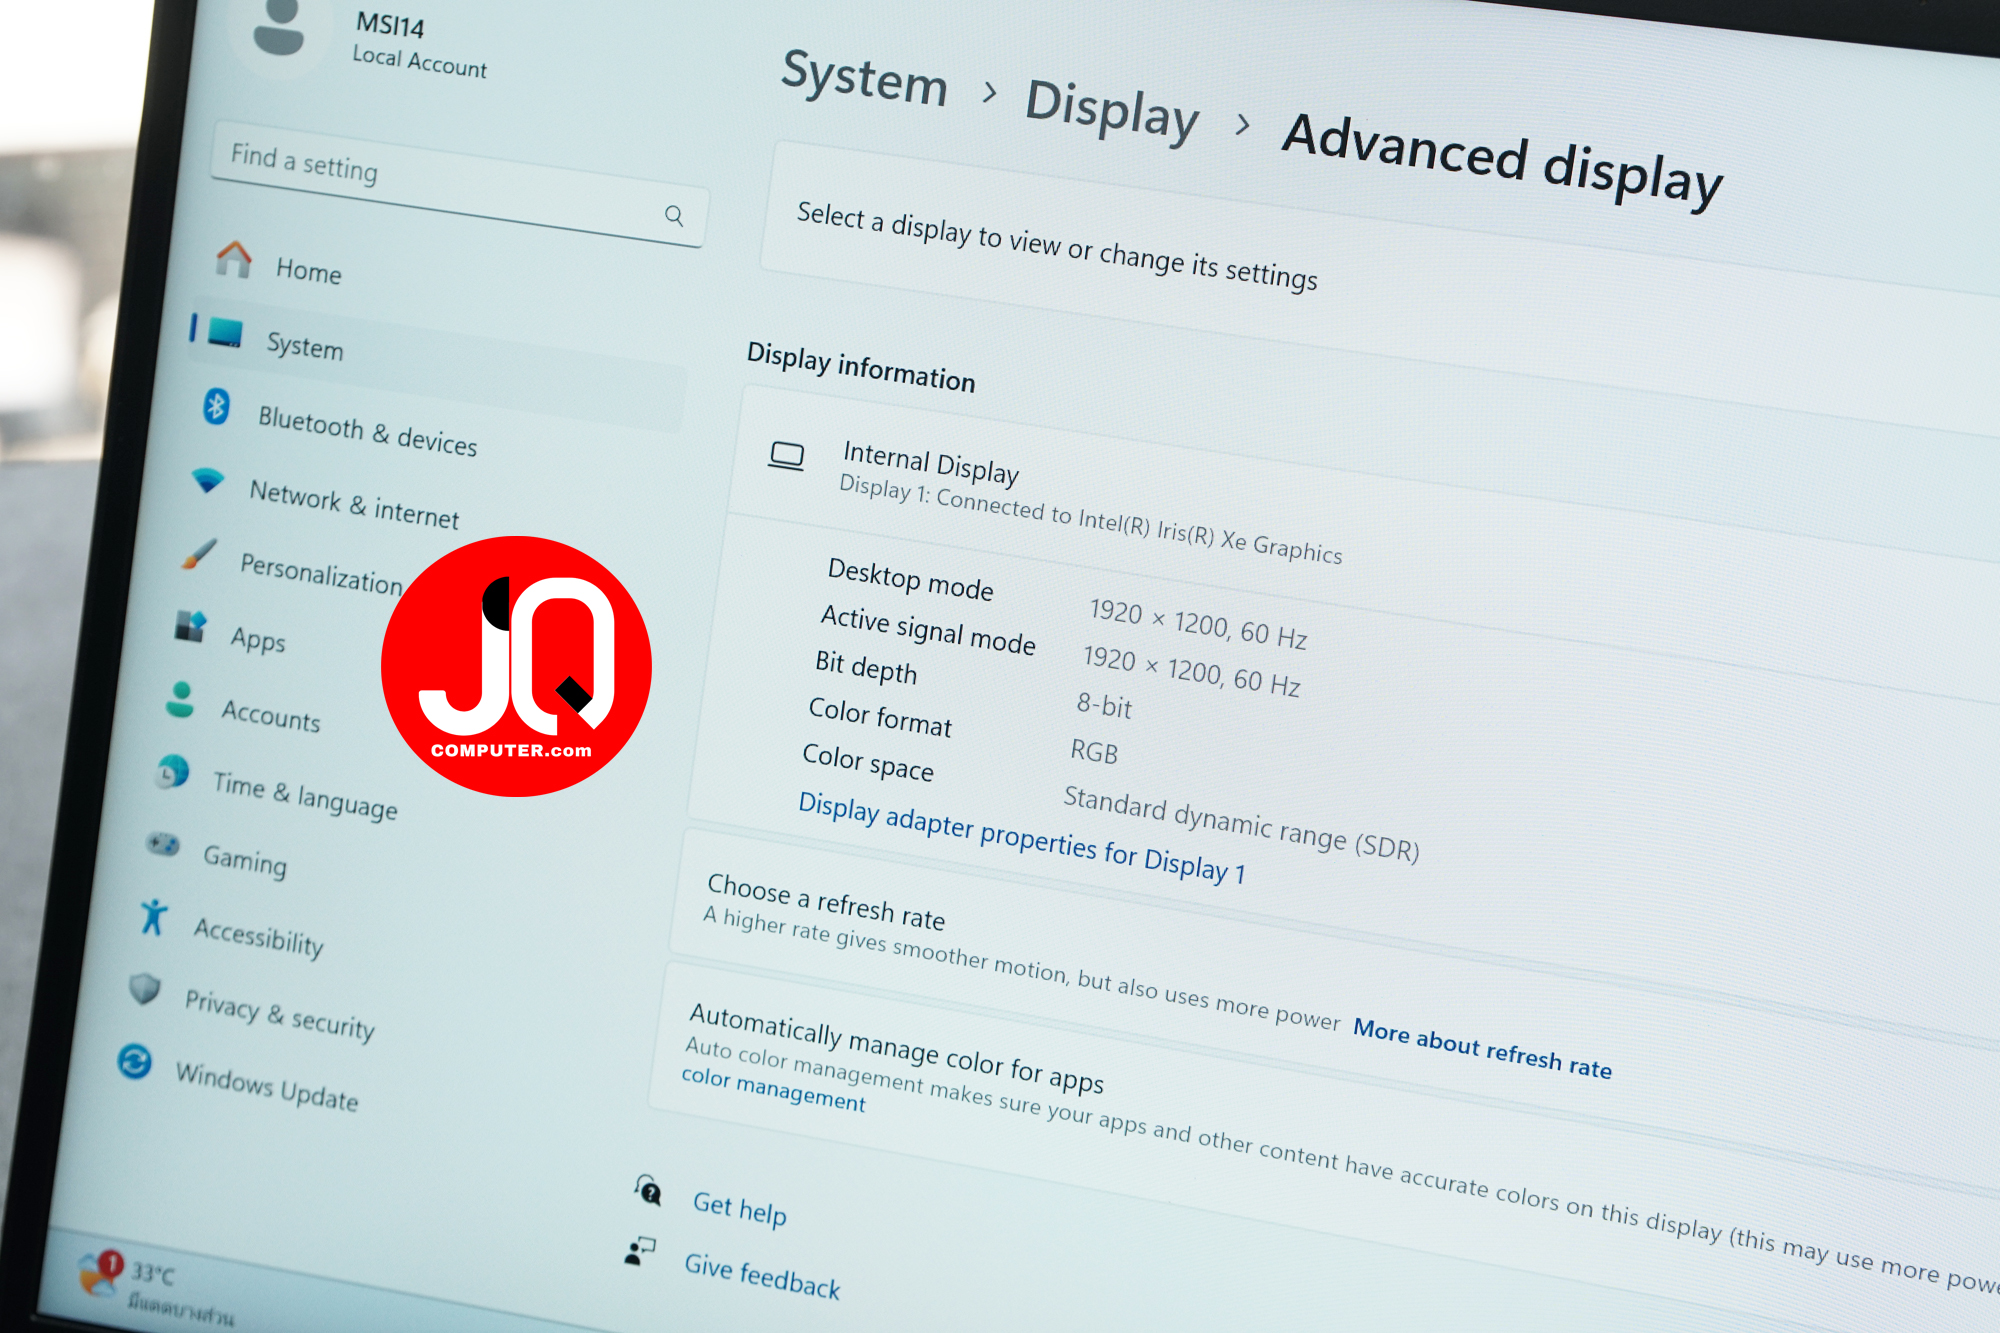This screenshot has height=1333, width=2000.
Task: Click the Accounts person icon
Action: [x=180, y=700]
